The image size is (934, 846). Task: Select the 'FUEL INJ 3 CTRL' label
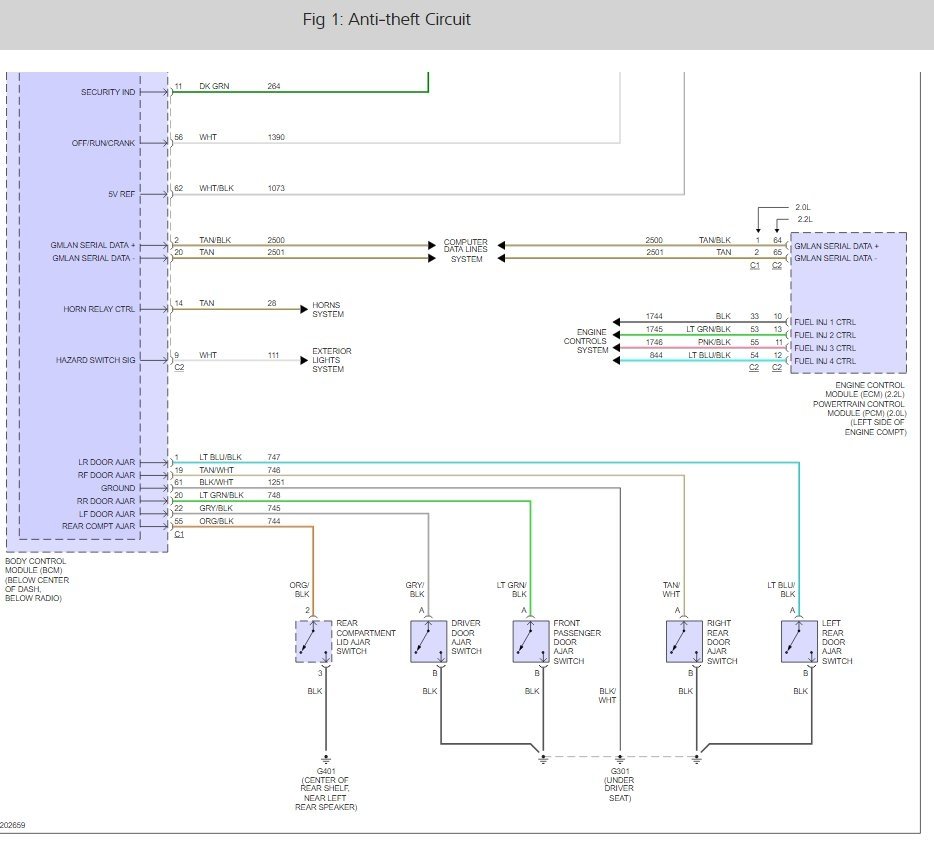pyautogui.click(x=825, y=348)
